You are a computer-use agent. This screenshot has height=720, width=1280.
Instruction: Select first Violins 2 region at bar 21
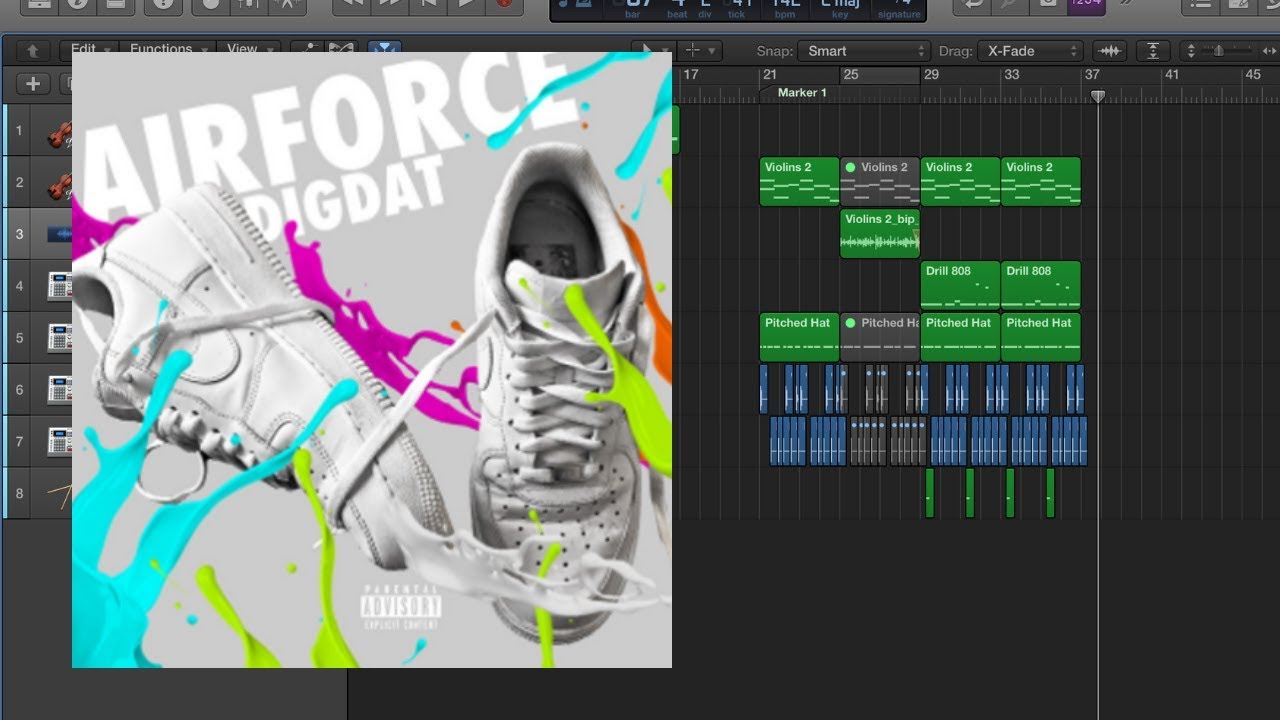pos(799,181)
